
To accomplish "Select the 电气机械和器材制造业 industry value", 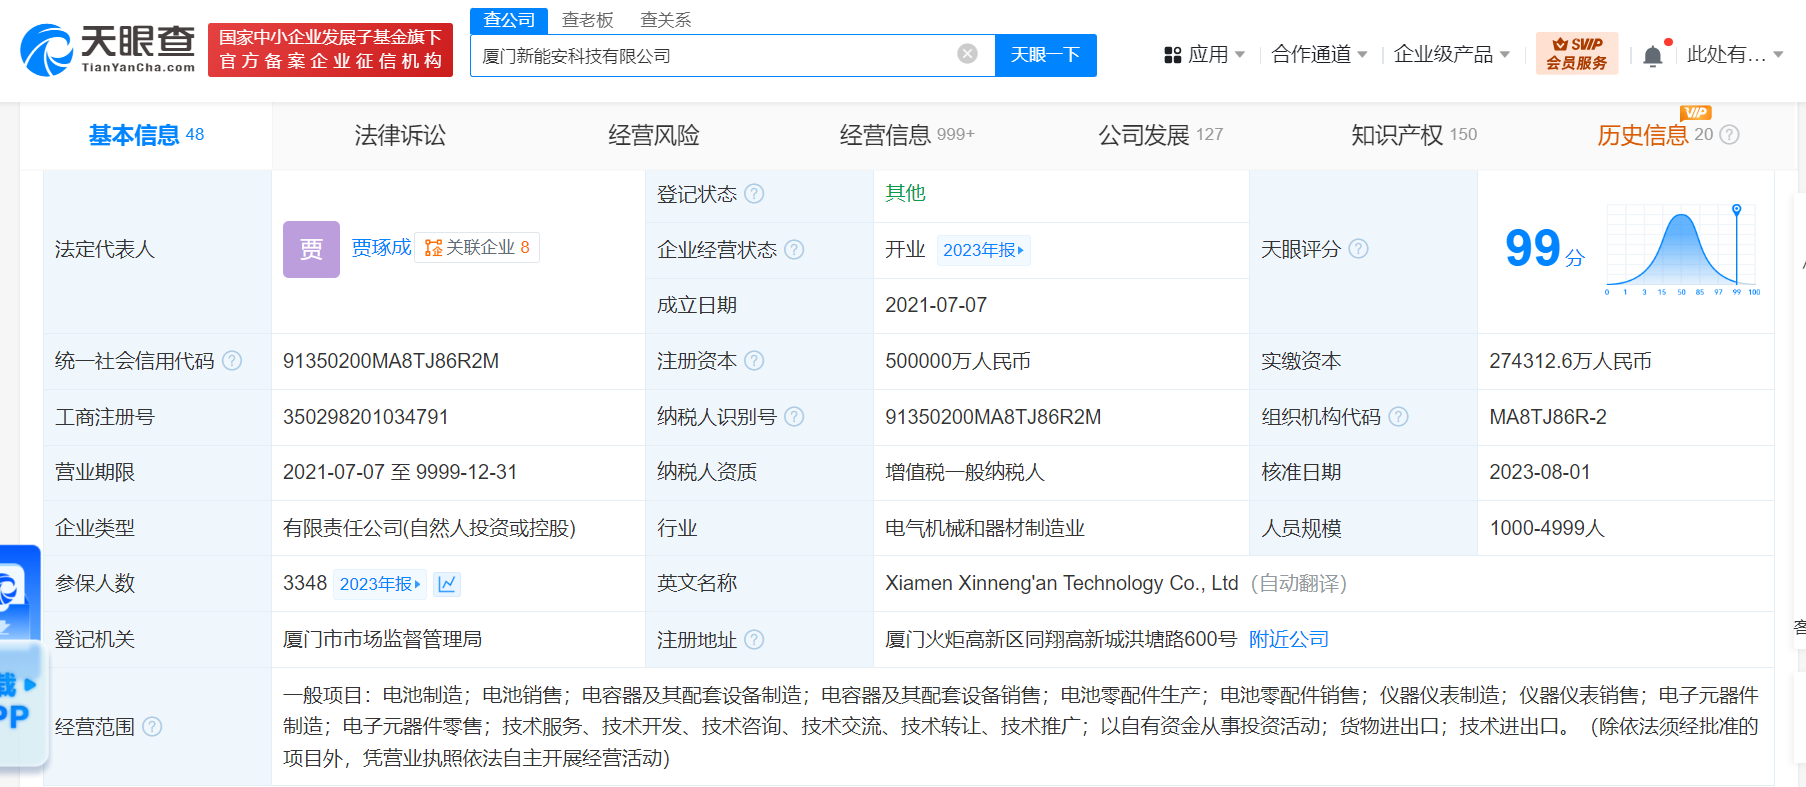I will 985,528.
